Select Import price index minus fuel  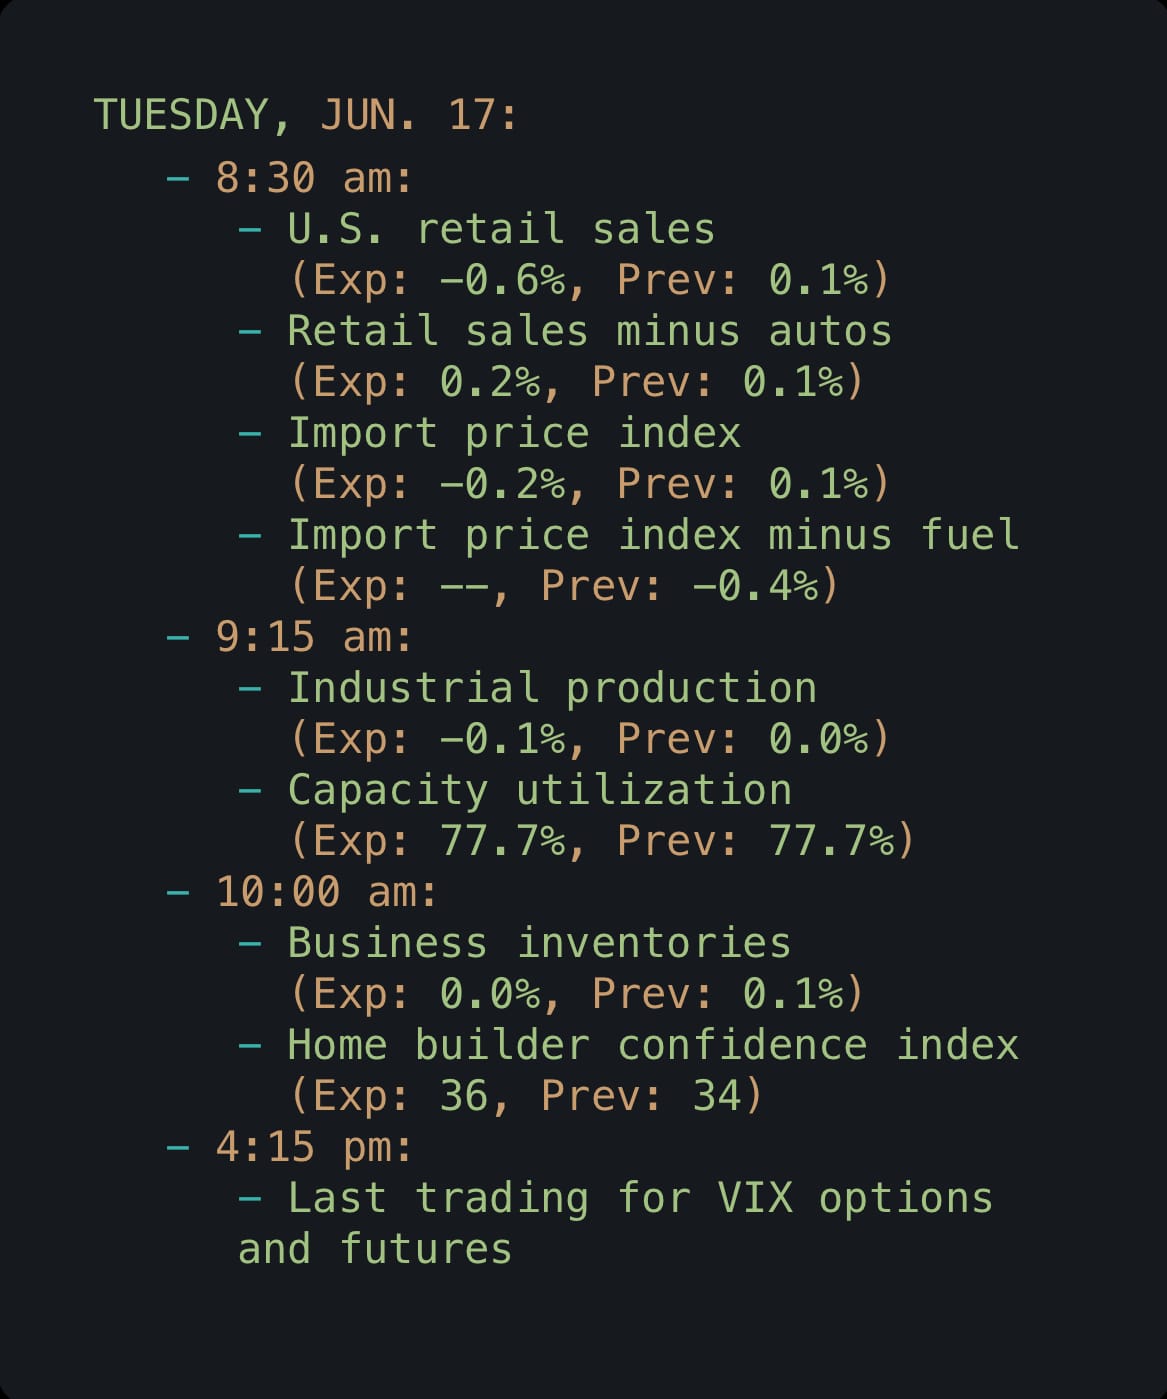(653, 535)
